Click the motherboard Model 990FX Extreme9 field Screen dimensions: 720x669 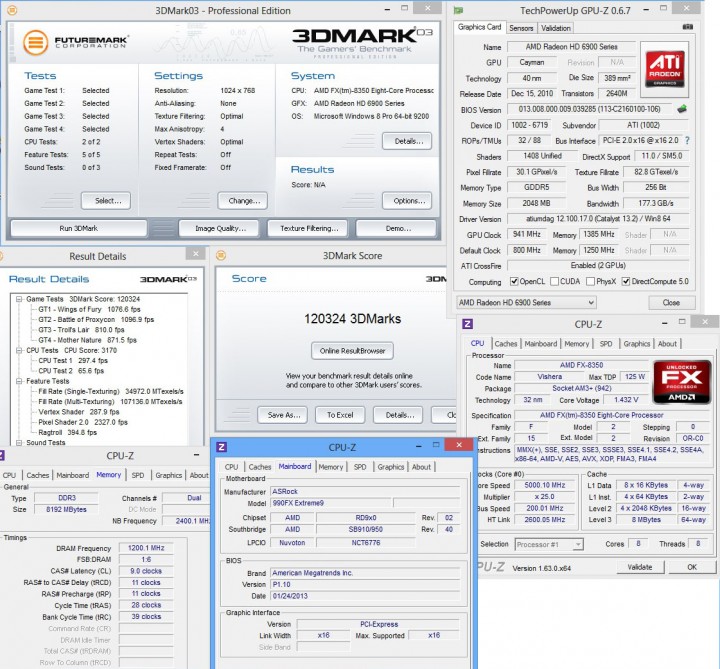click(330, 503)
